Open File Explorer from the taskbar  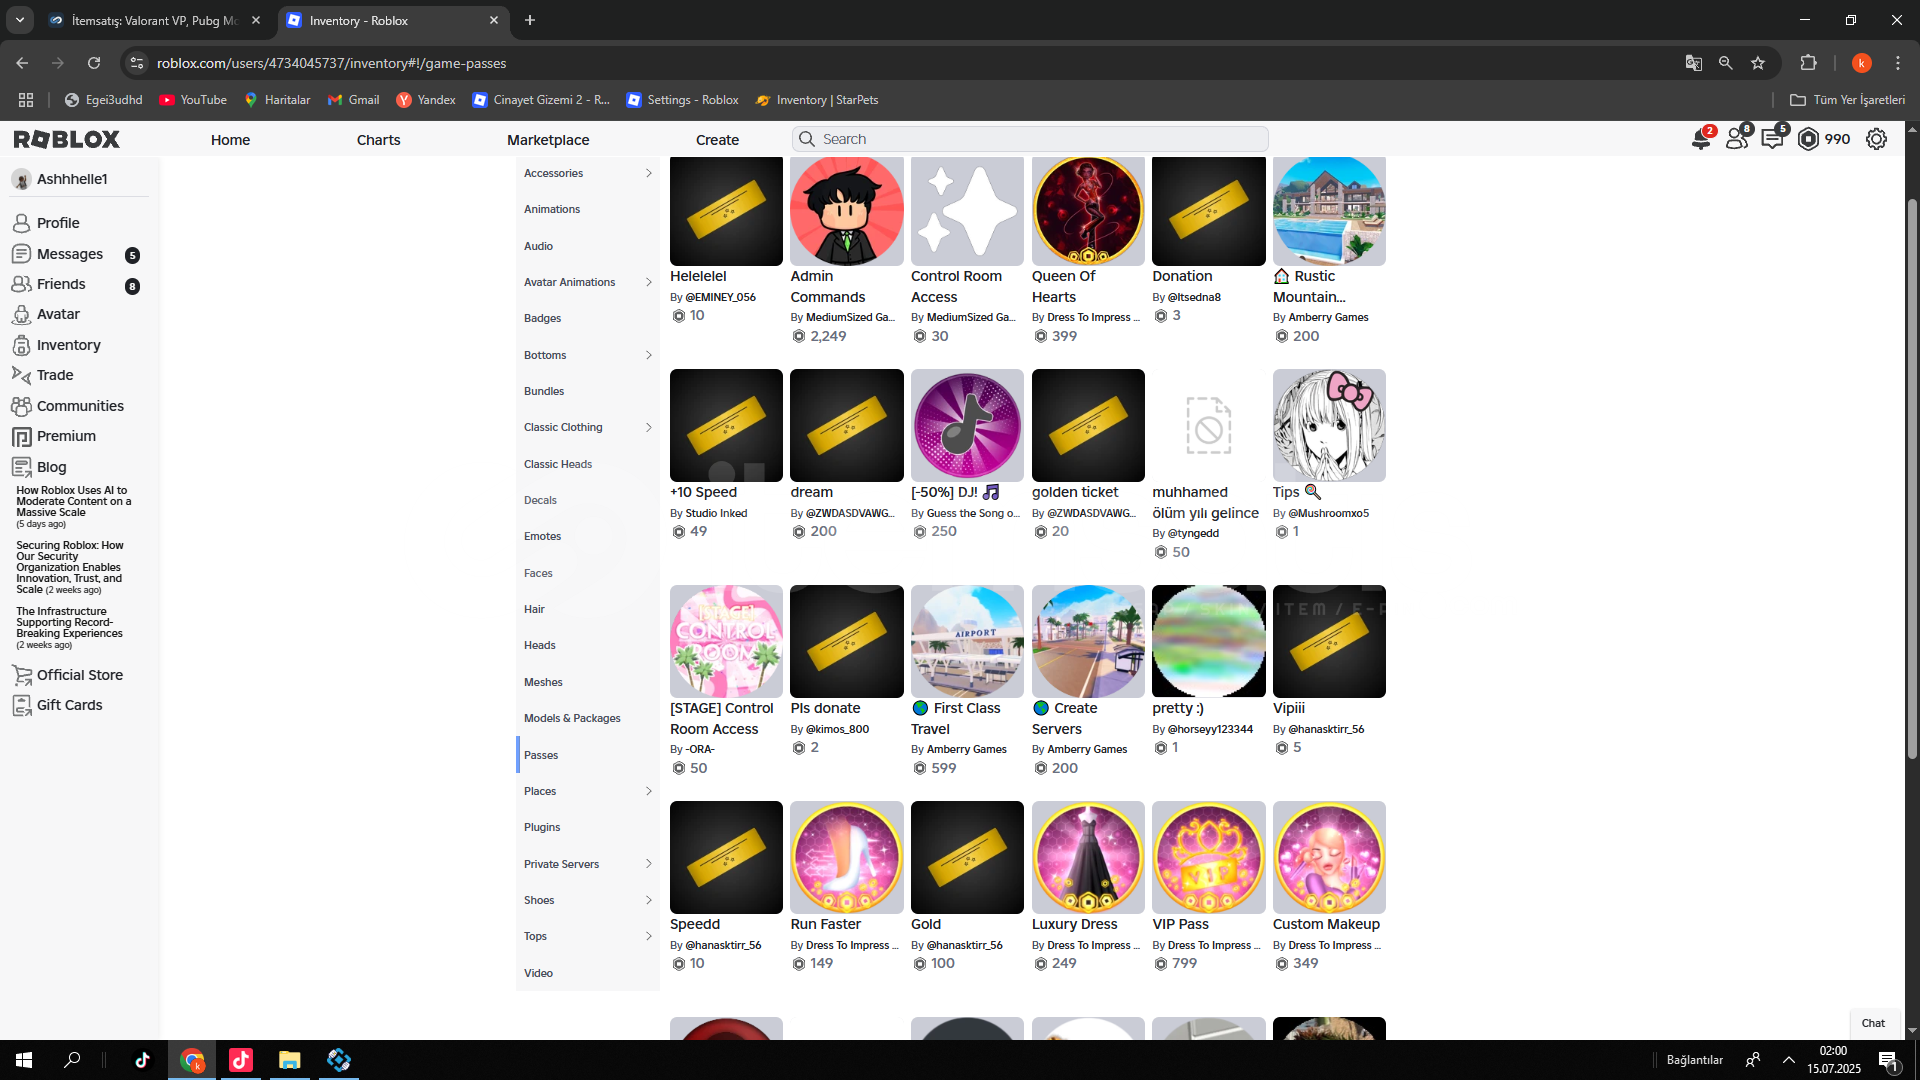tap(290, 1060)
